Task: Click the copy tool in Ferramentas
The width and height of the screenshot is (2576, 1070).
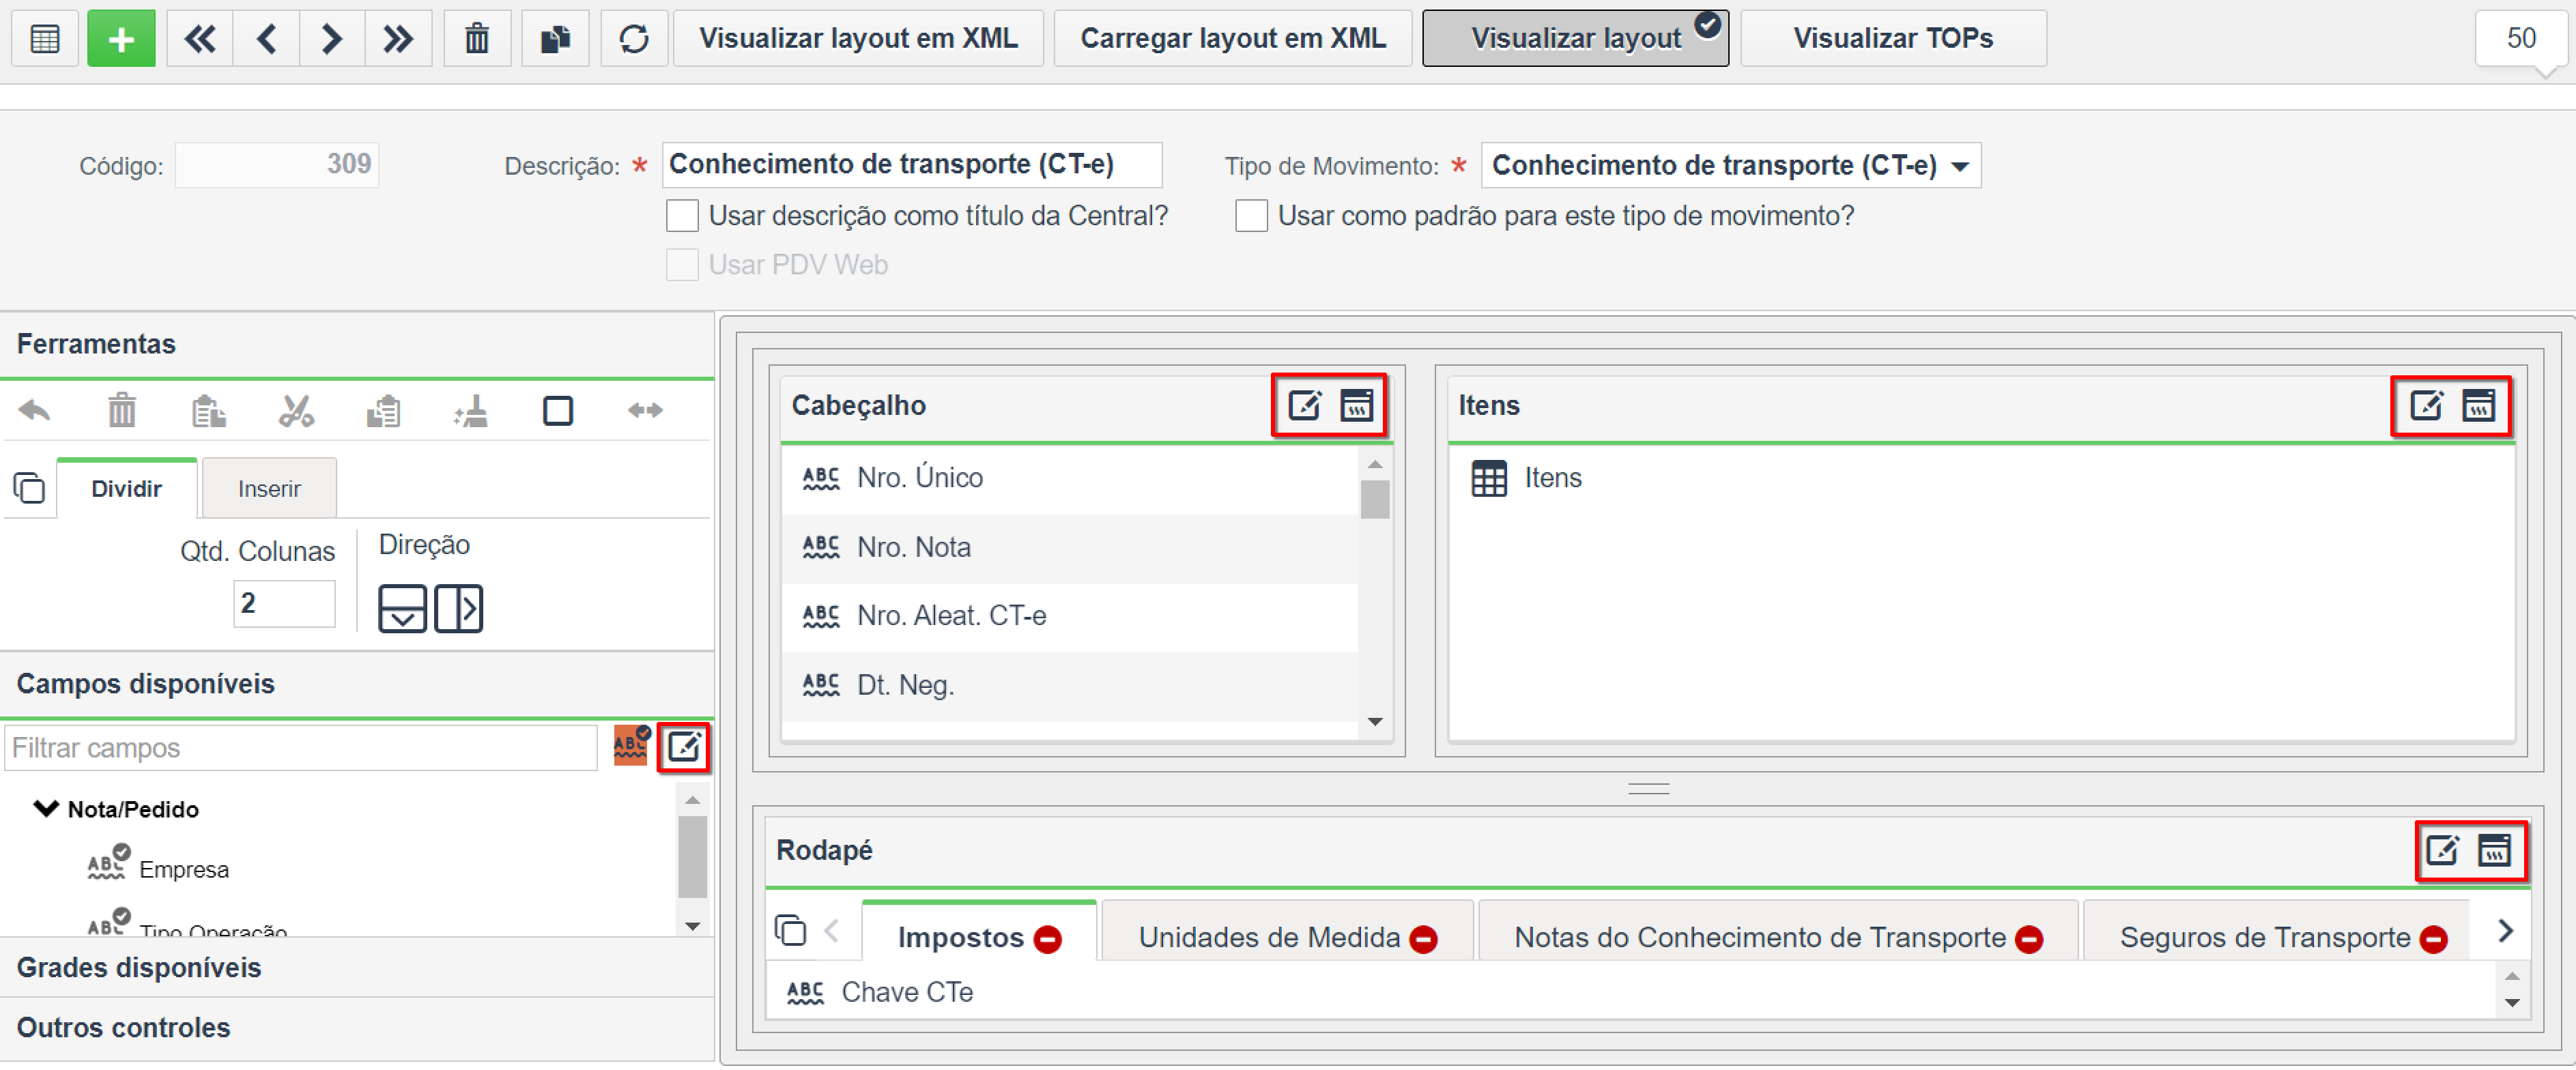Action: click(x=209, y=410)
